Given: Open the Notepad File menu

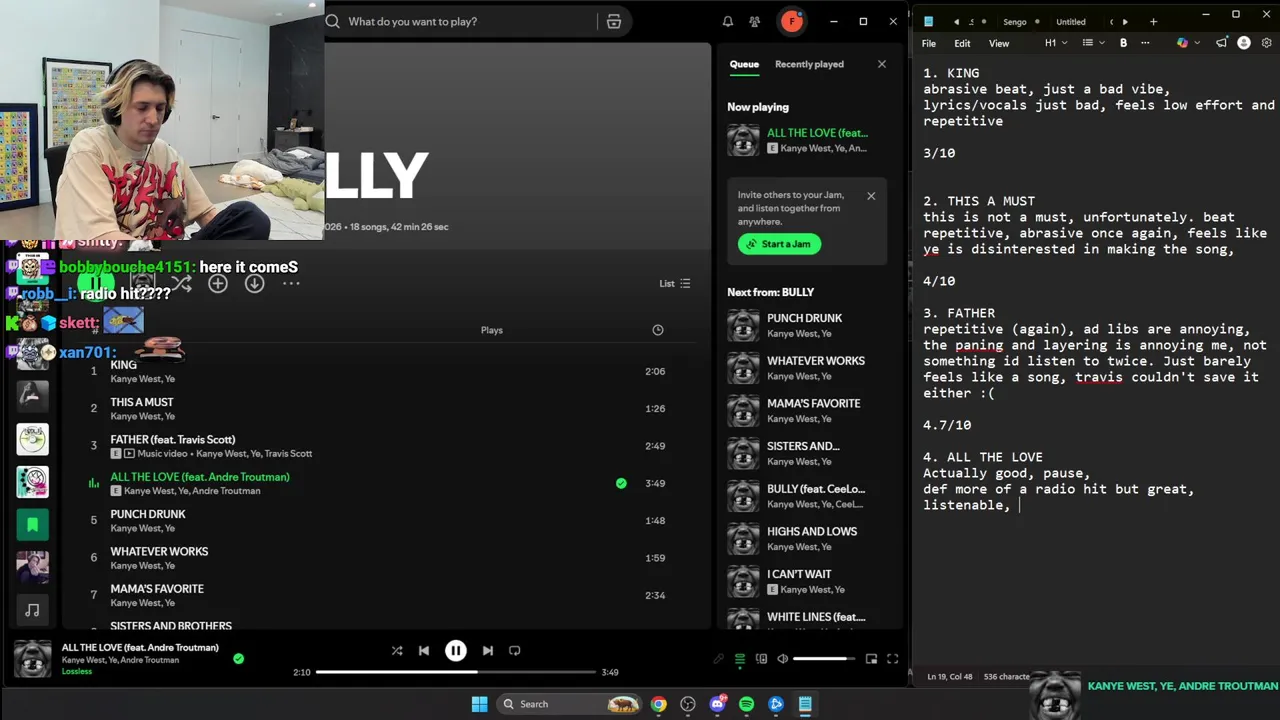Looking at the screenshot, I should (929, 43).
